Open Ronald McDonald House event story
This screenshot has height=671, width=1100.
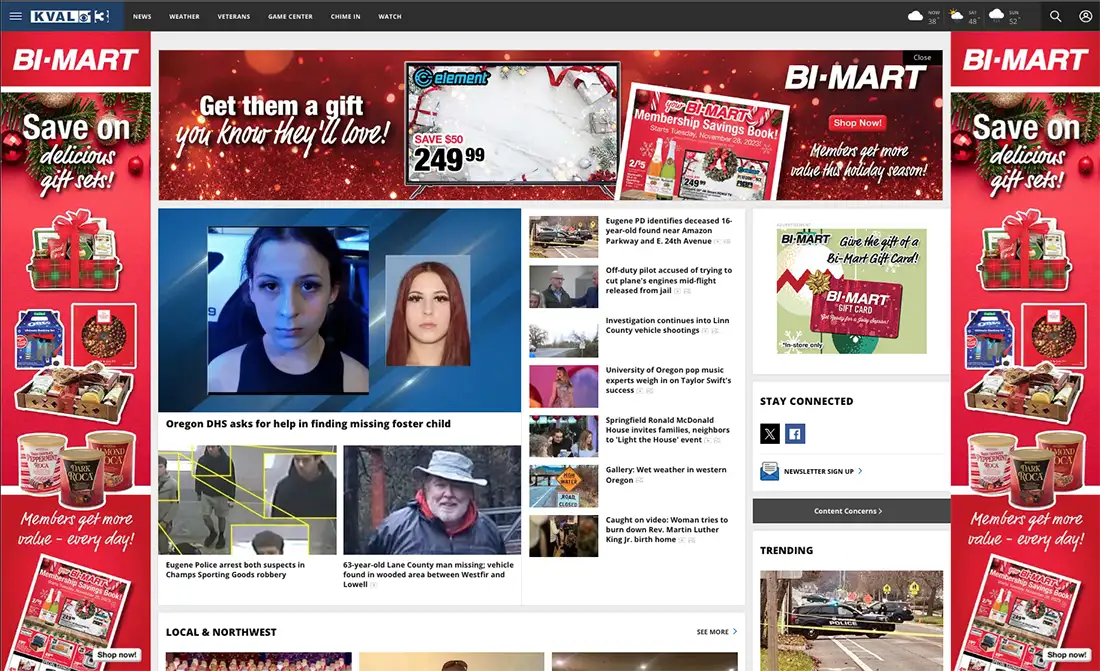(x=667, y=430)
